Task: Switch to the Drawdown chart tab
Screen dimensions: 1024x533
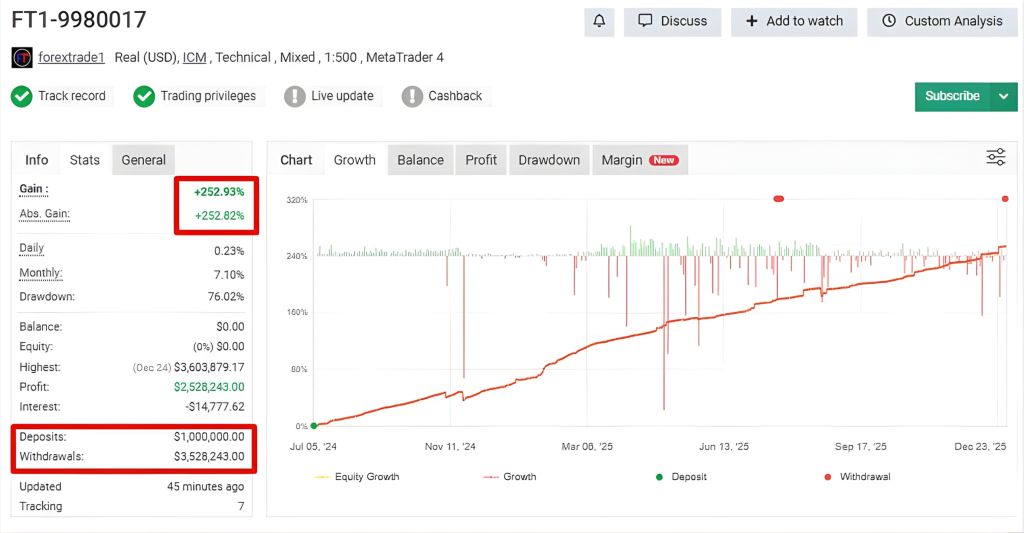Action: click(549, 160)
